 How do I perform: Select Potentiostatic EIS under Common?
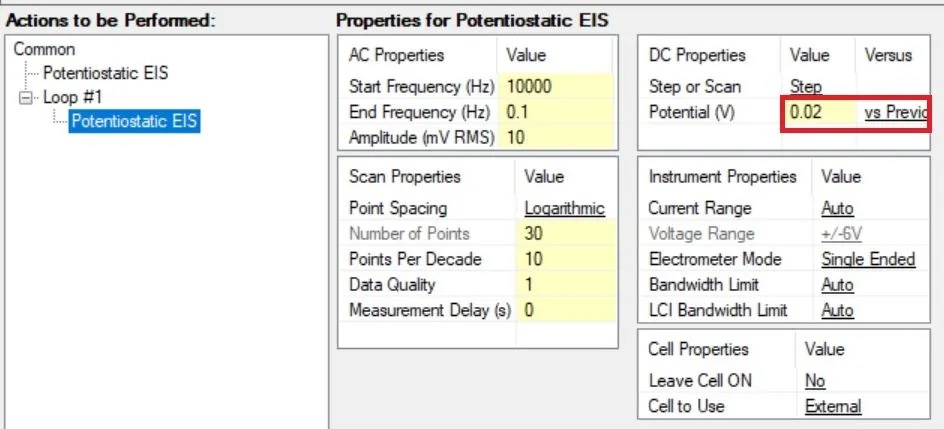point(105,73)
